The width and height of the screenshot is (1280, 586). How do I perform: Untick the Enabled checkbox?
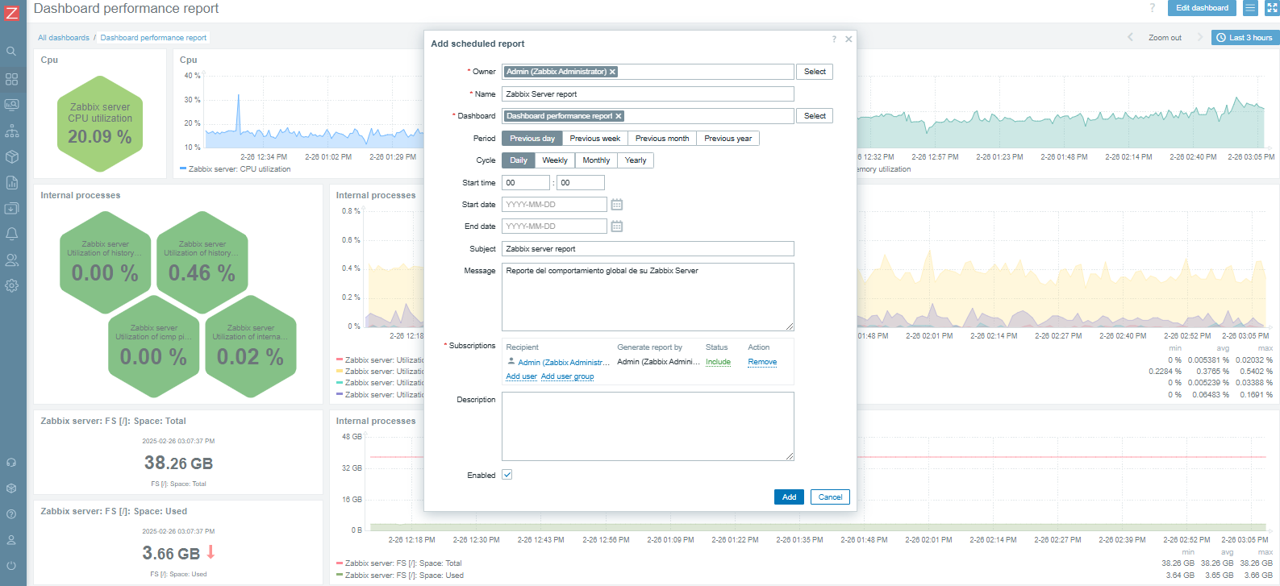pos(507,475)
